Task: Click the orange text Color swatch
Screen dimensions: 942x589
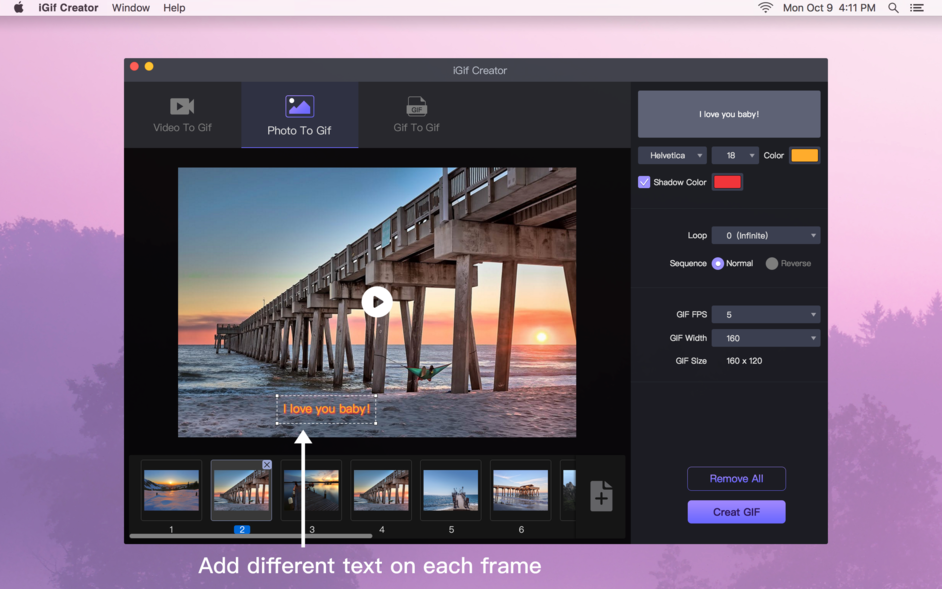Action: coord(806,155)
